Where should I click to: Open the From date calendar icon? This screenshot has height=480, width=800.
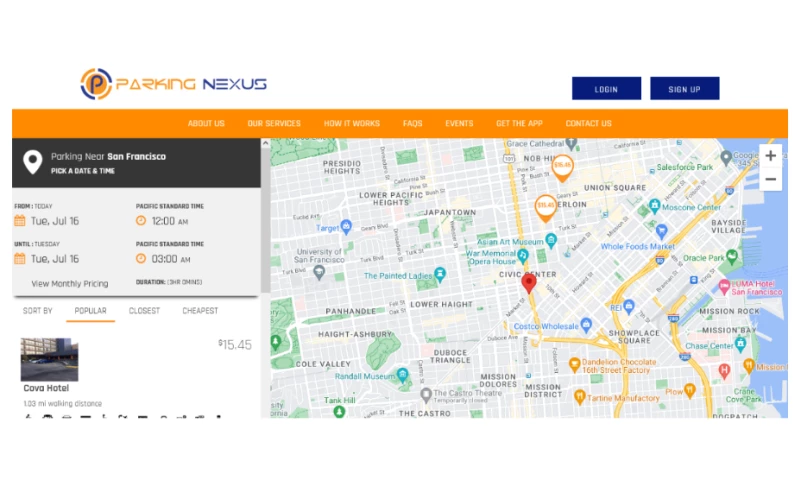(19, 221)
